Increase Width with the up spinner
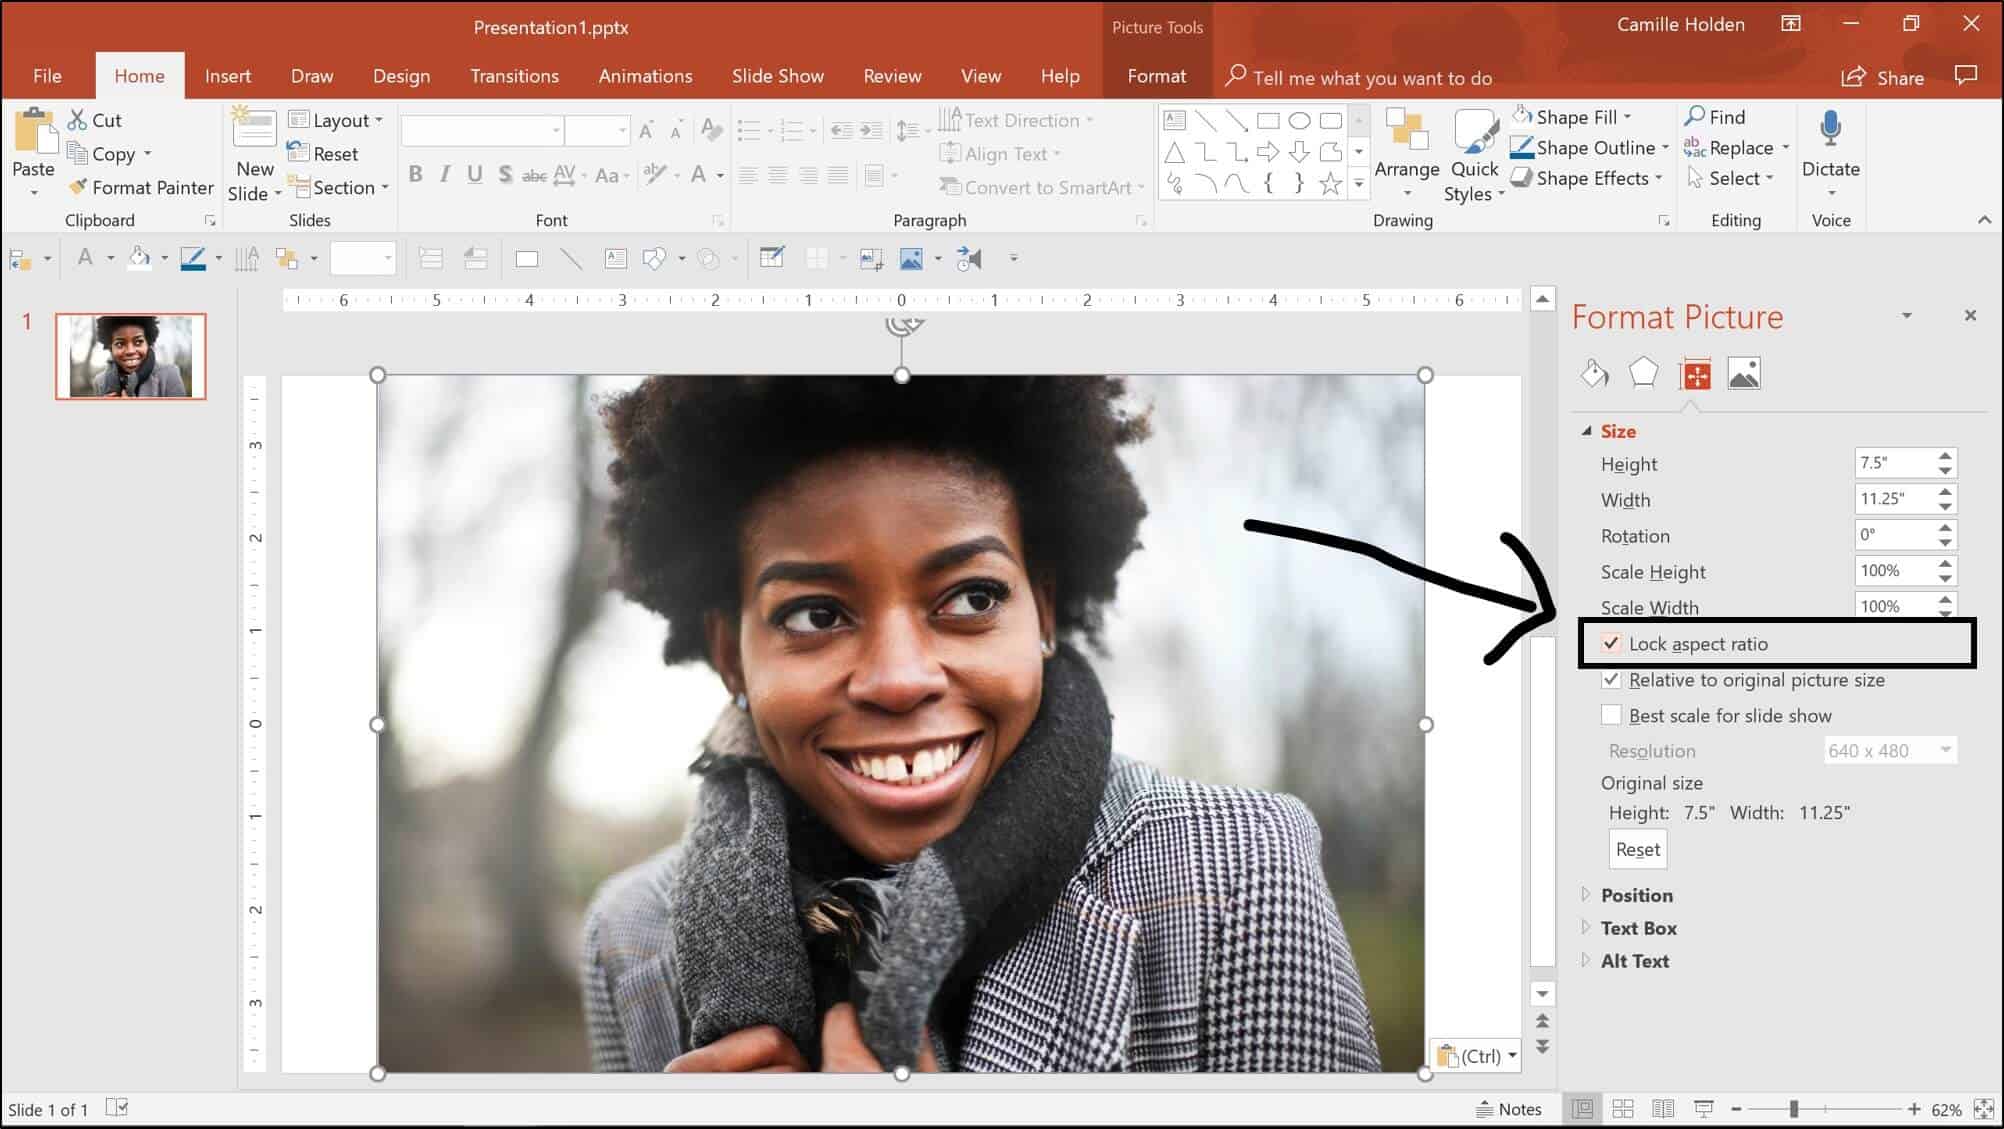The width and height of the screenshot is (2004, 1129). [1945, 492]
